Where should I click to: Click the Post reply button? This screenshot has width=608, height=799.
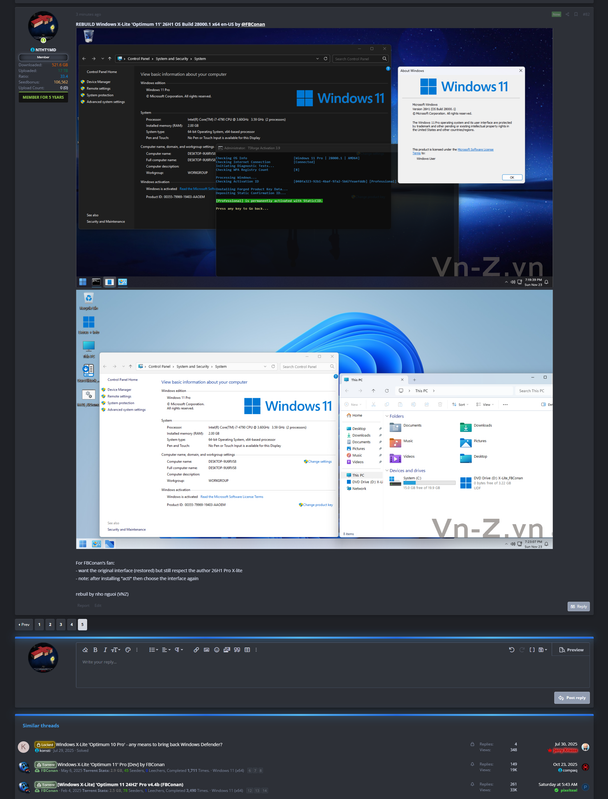(x=572, y=698)
